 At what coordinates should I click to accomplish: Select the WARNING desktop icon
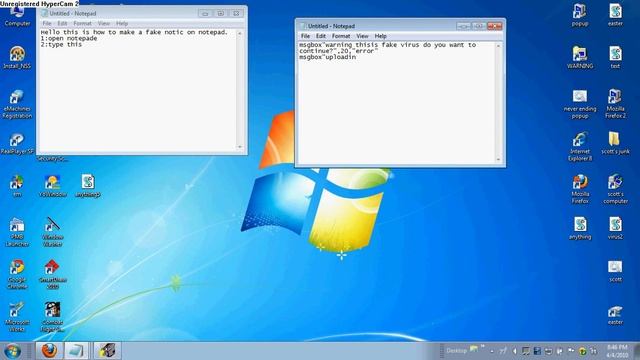click(580, 58)
